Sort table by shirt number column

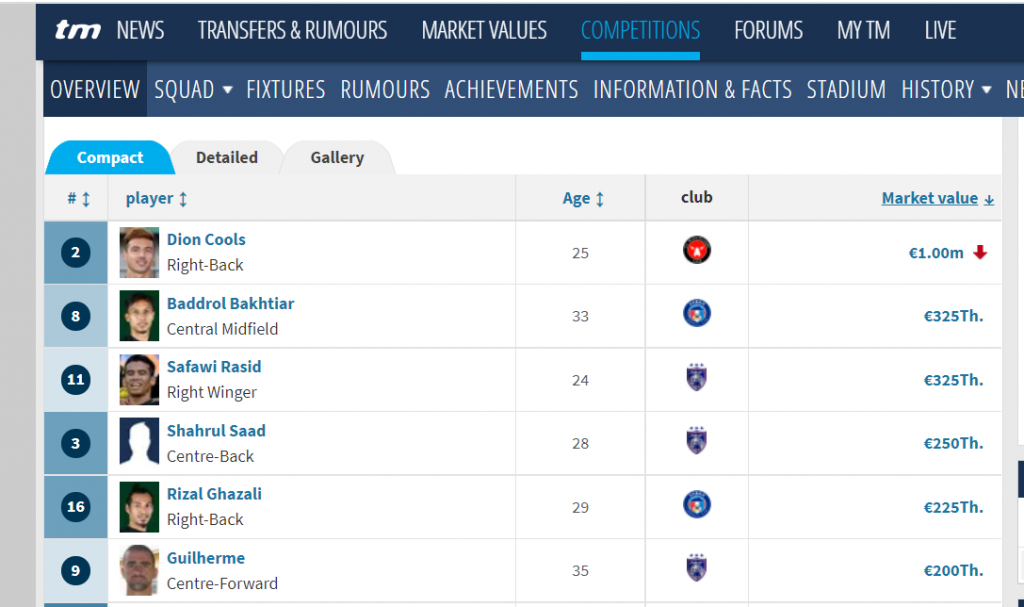[x=79, y=198]
